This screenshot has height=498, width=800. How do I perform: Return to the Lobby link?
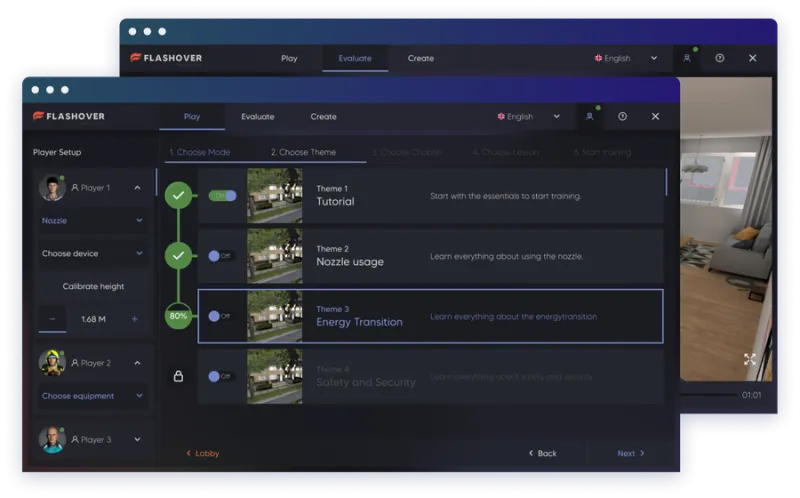(x=203, y=453)
